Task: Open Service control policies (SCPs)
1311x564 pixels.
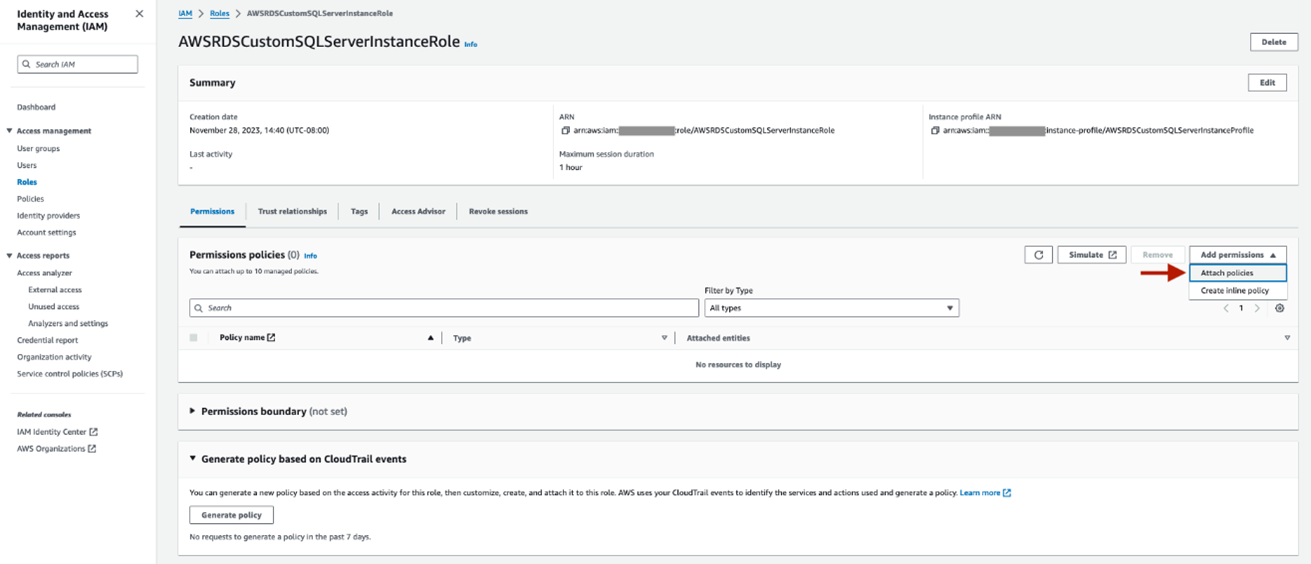Action: pos(70,374)
